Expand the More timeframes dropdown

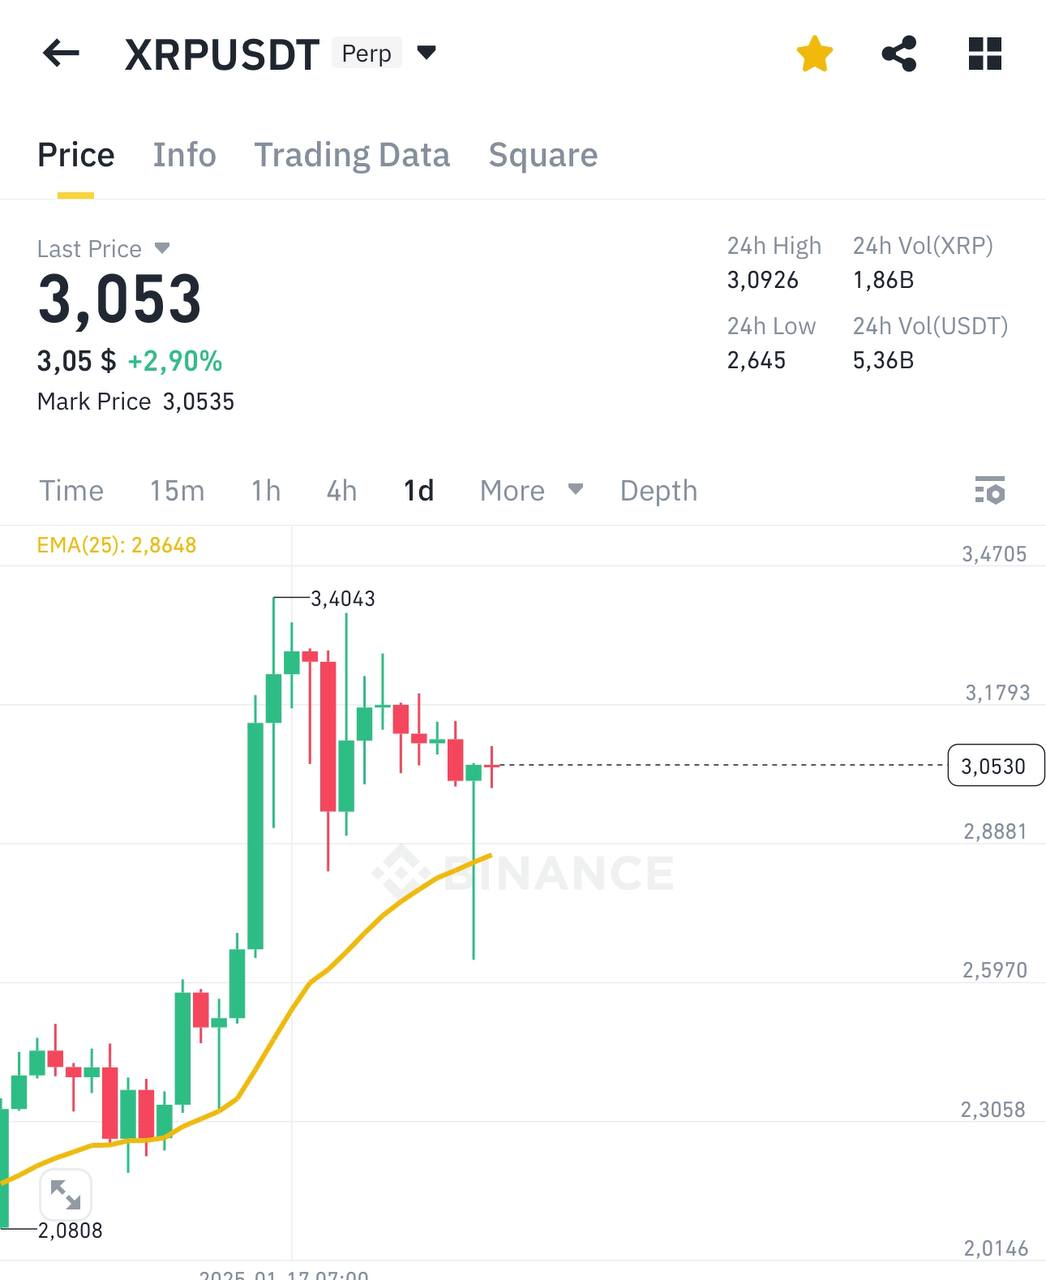pyautogui.click(x=530, y=491)
